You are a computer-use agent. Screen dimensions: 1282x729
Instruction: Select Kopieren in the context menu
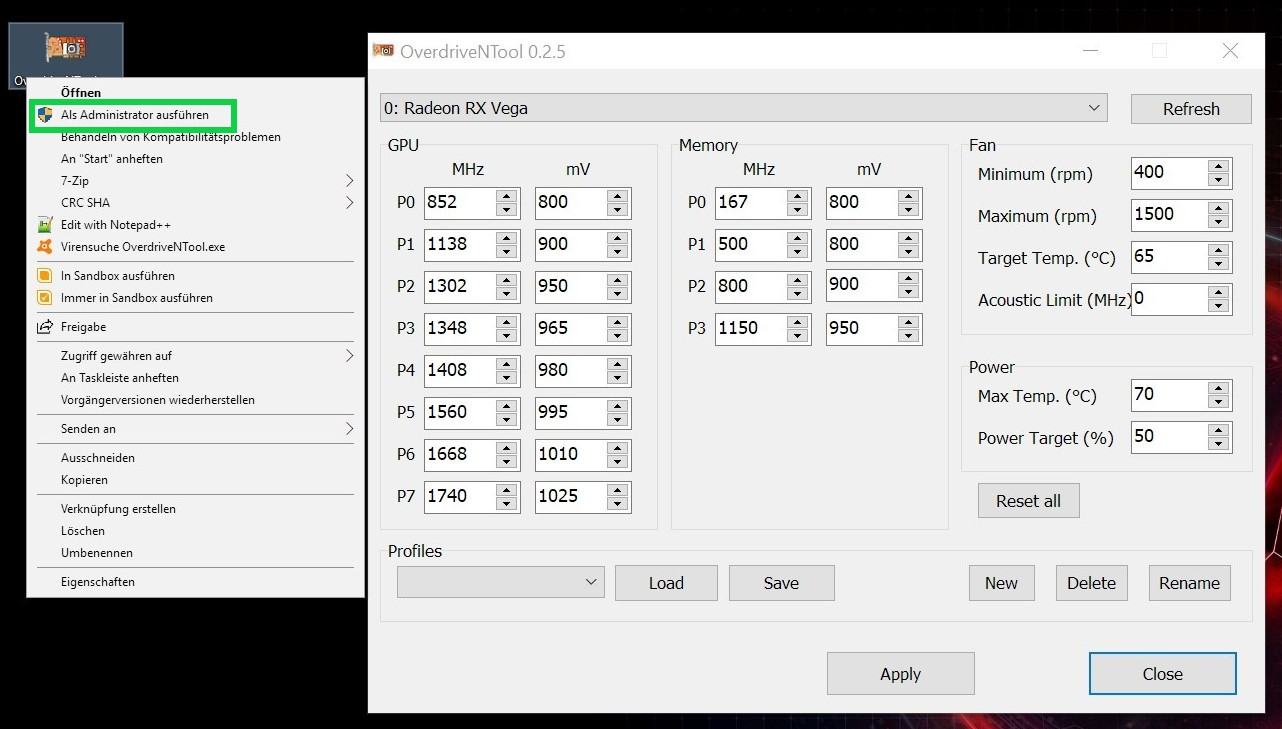tap(194, 480)
